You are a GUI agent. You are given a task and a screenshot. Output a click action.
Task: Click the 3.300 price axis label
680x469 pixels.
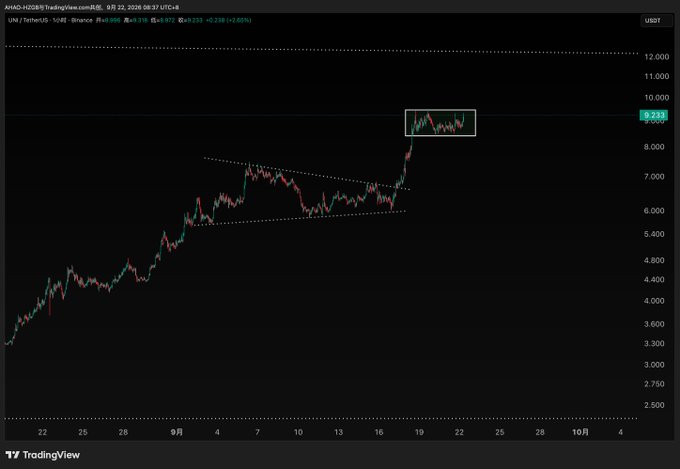coord(654,343)
